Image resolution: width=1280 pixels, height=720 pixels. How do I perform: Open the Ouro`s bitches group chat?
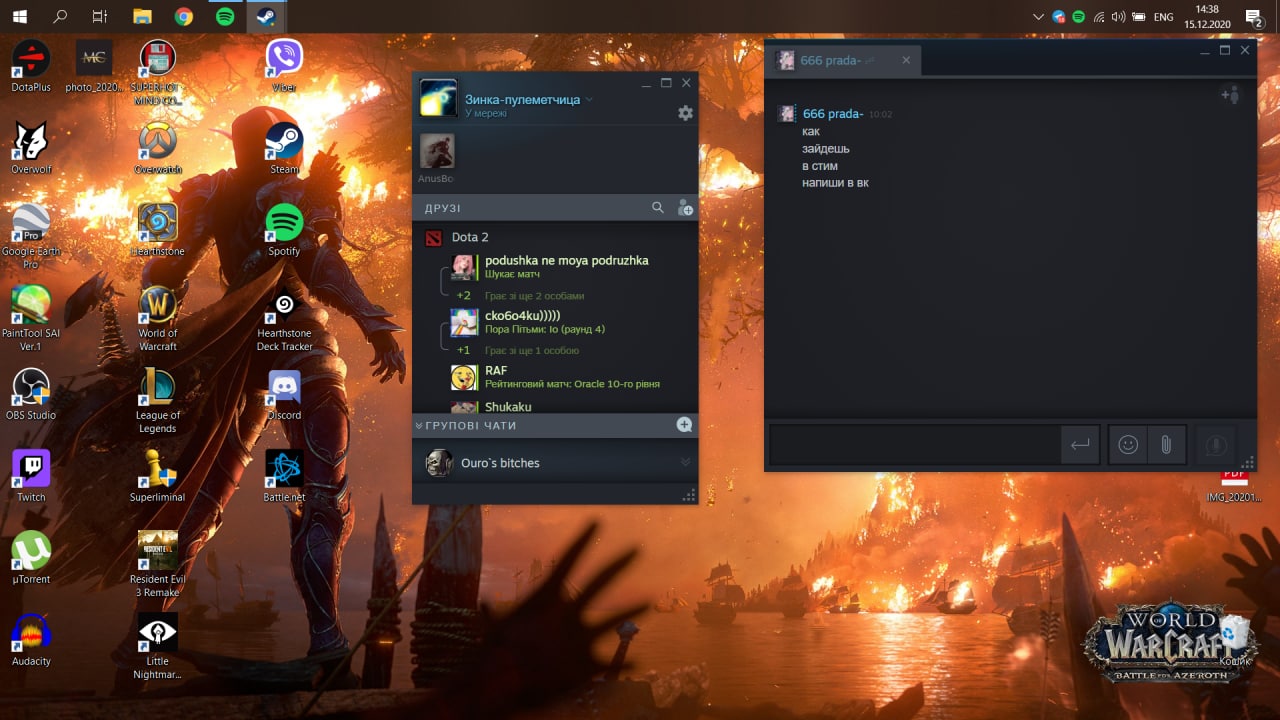(x=555, y=462)
